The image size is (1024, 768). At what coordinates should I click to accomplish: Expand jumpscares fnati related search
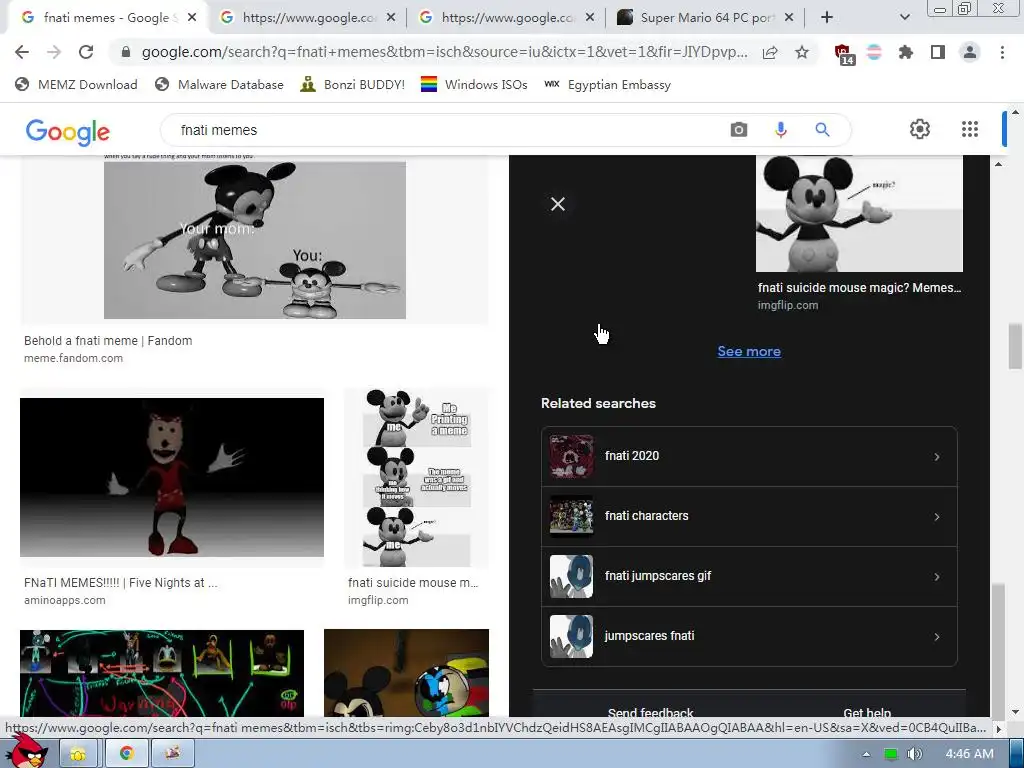coord(749,637)
